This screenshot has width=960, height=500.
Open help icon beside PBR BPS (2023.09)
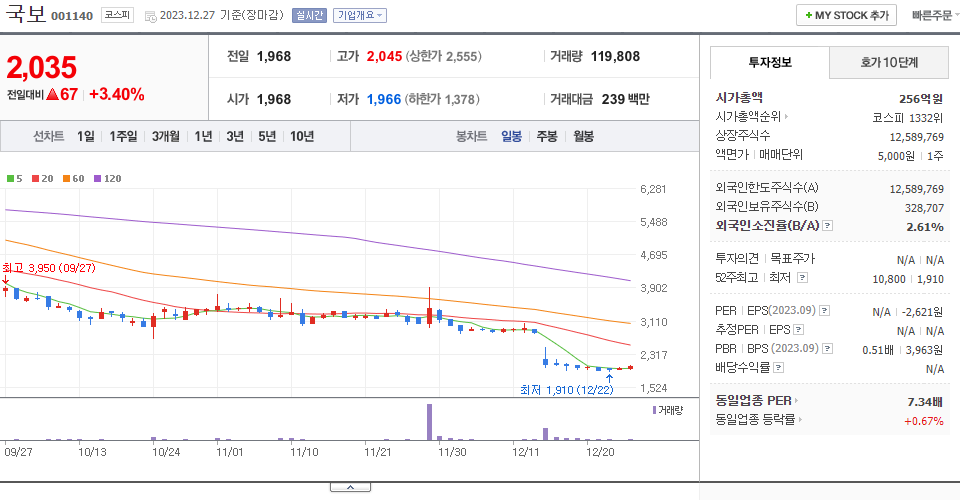click(x=827, y=349)
